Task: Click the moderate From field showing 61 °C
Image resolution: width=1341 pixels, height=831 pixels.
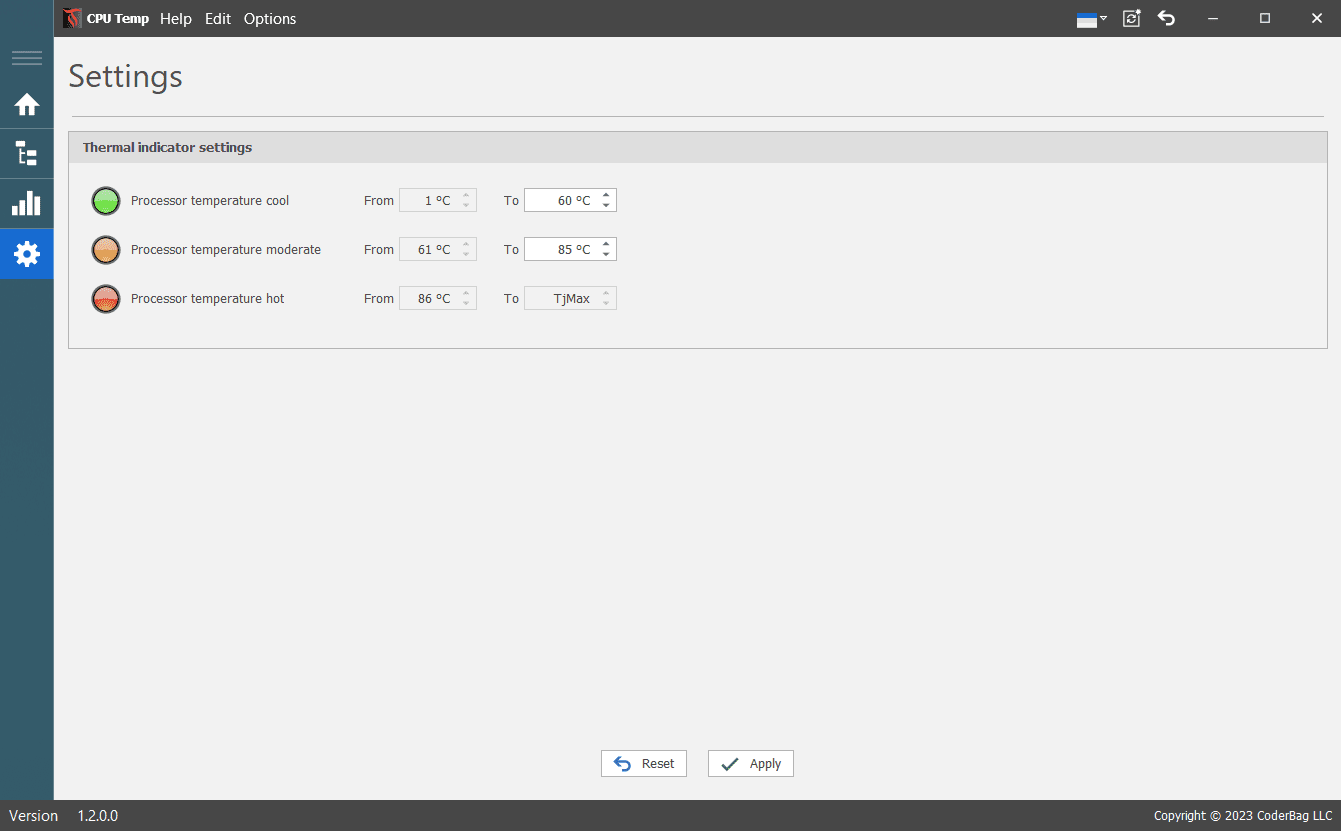Action: click(x=438, y=249)
